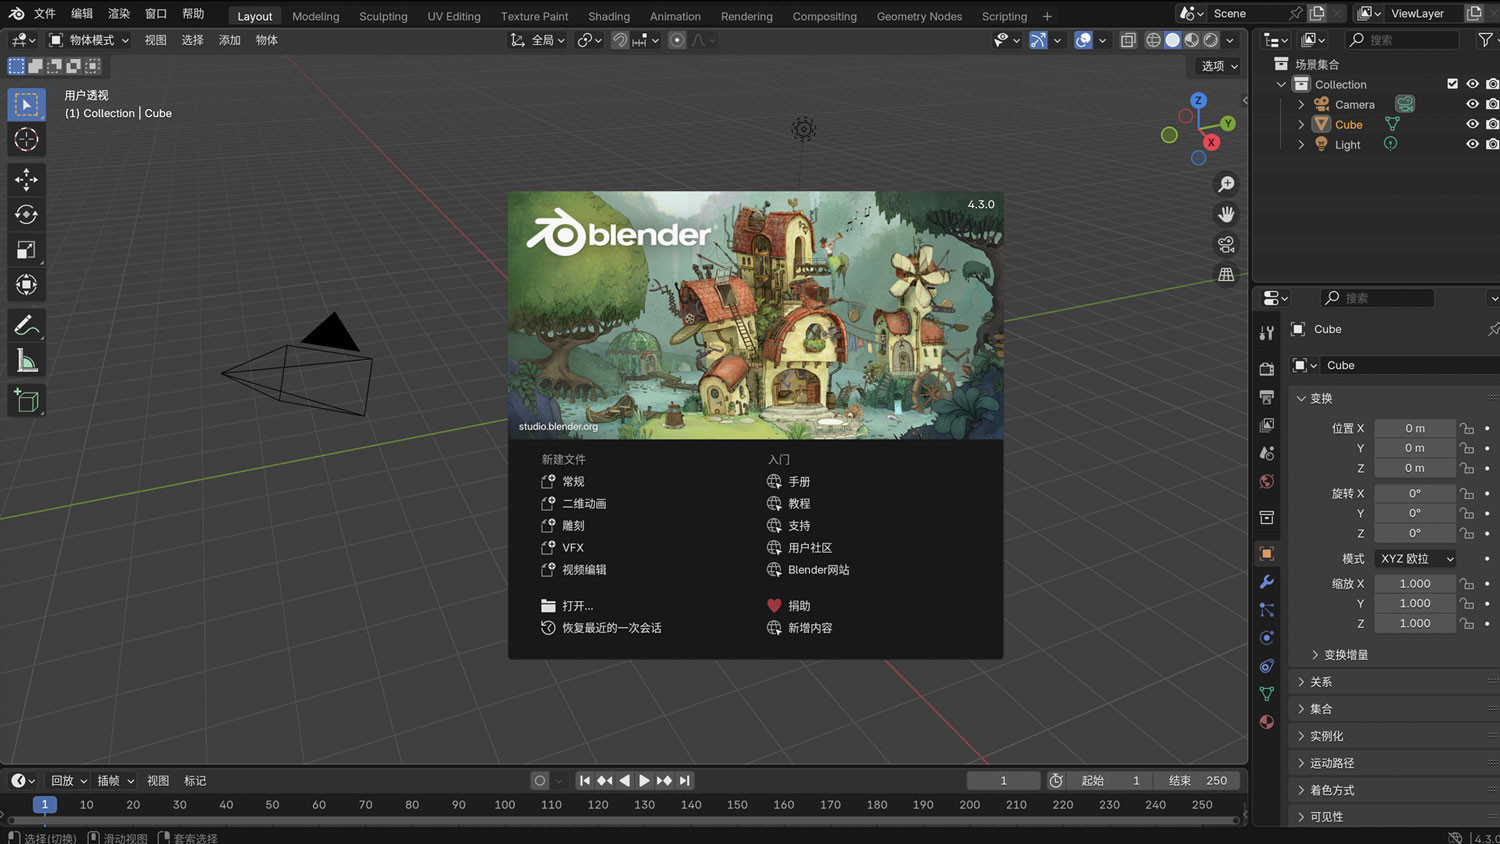Open the XYZ 欧拉 rotation mode dropdown
This screenshot has height=844, width=1500.
coord(1415,558)
